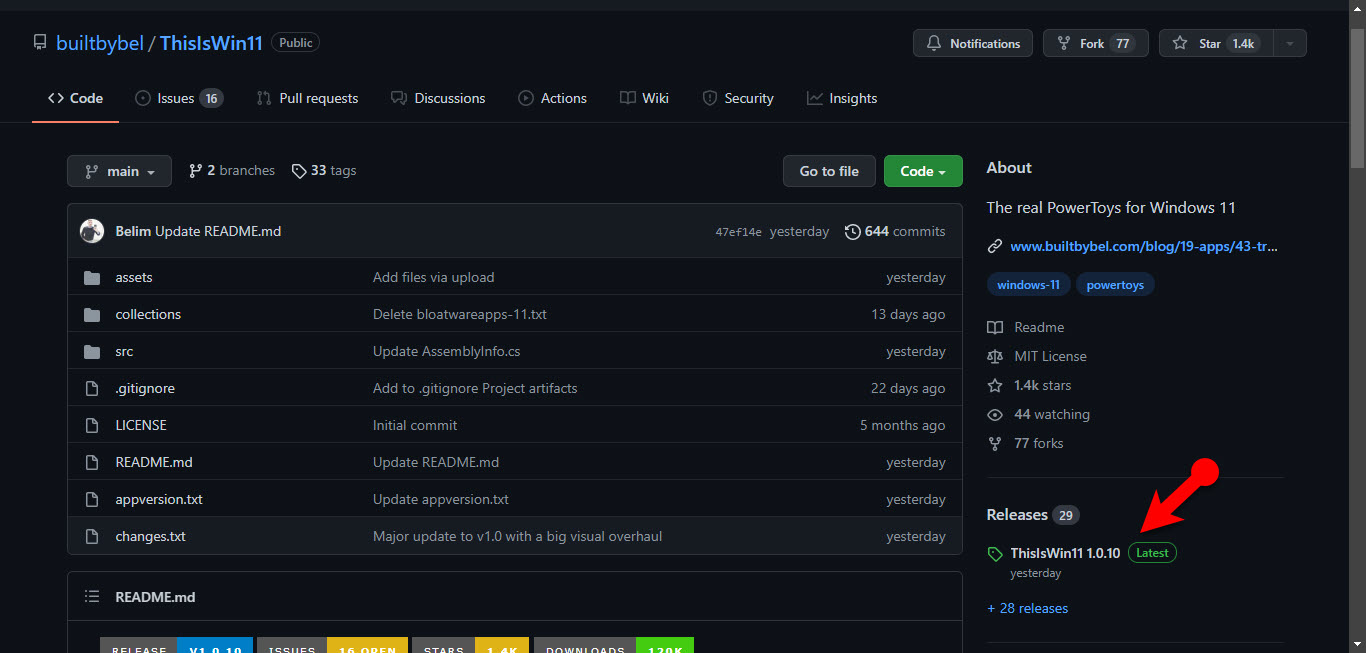Open the Notifications subscription button
The width and height of the screenshot is (1366, 653).
point(972,43)
